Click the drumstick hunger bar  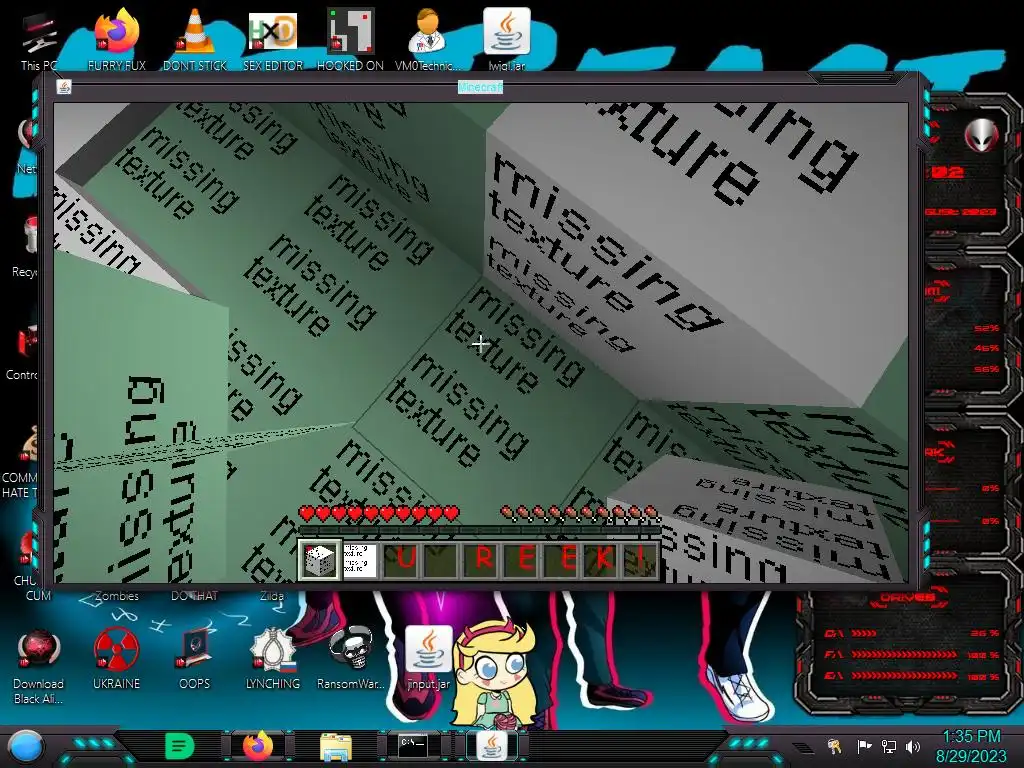coord(579,513)
